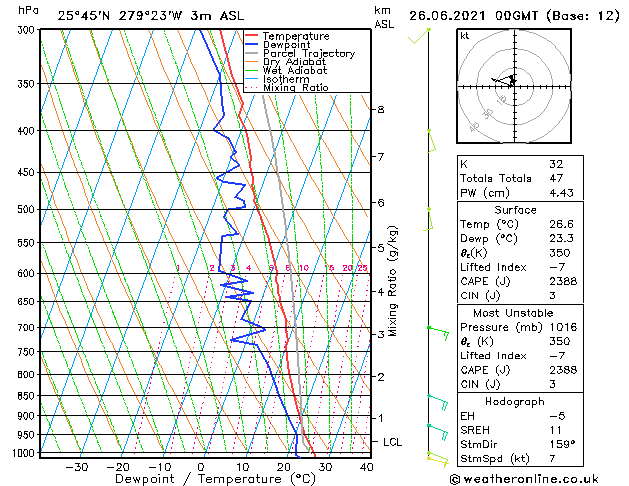Click the '500' pressure level label
Viewport: 629px width, 486px height.
click(28, 209)
